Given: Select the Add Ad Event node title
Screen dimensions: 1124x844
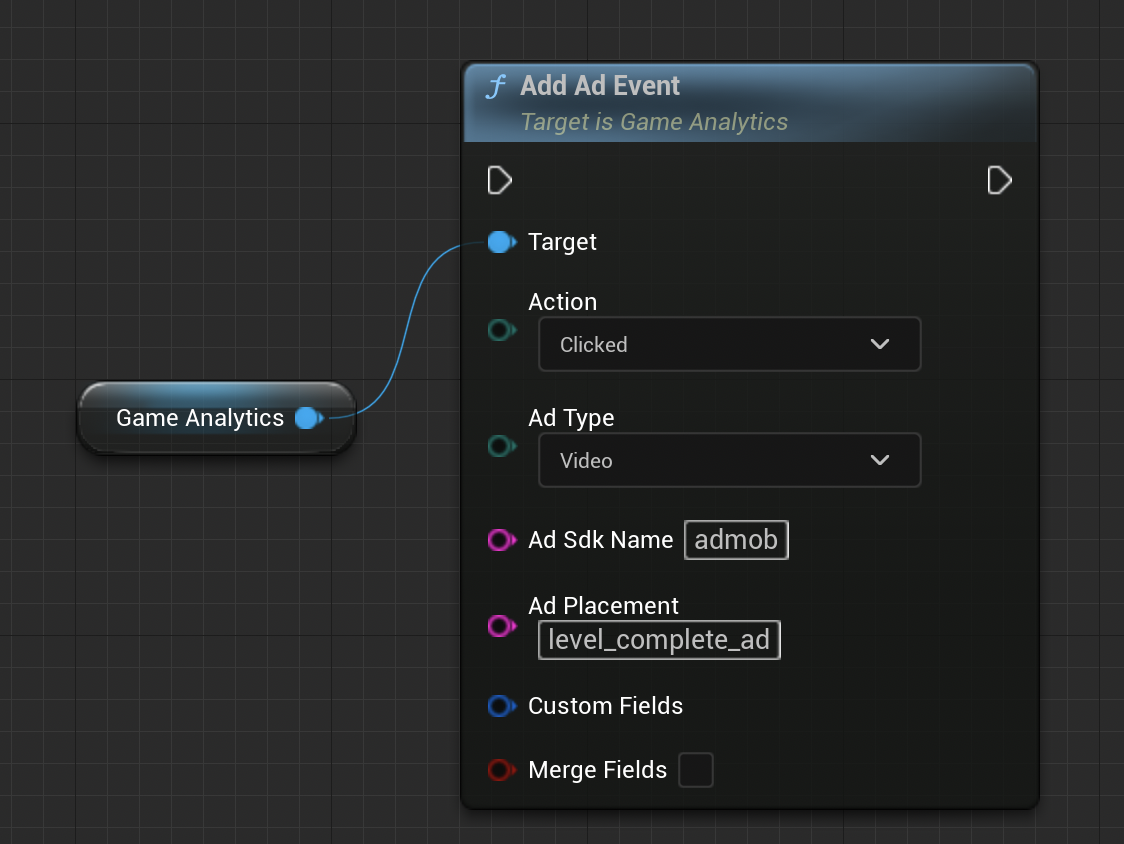Looking at the screenshot, I should (x=600, y=86).
